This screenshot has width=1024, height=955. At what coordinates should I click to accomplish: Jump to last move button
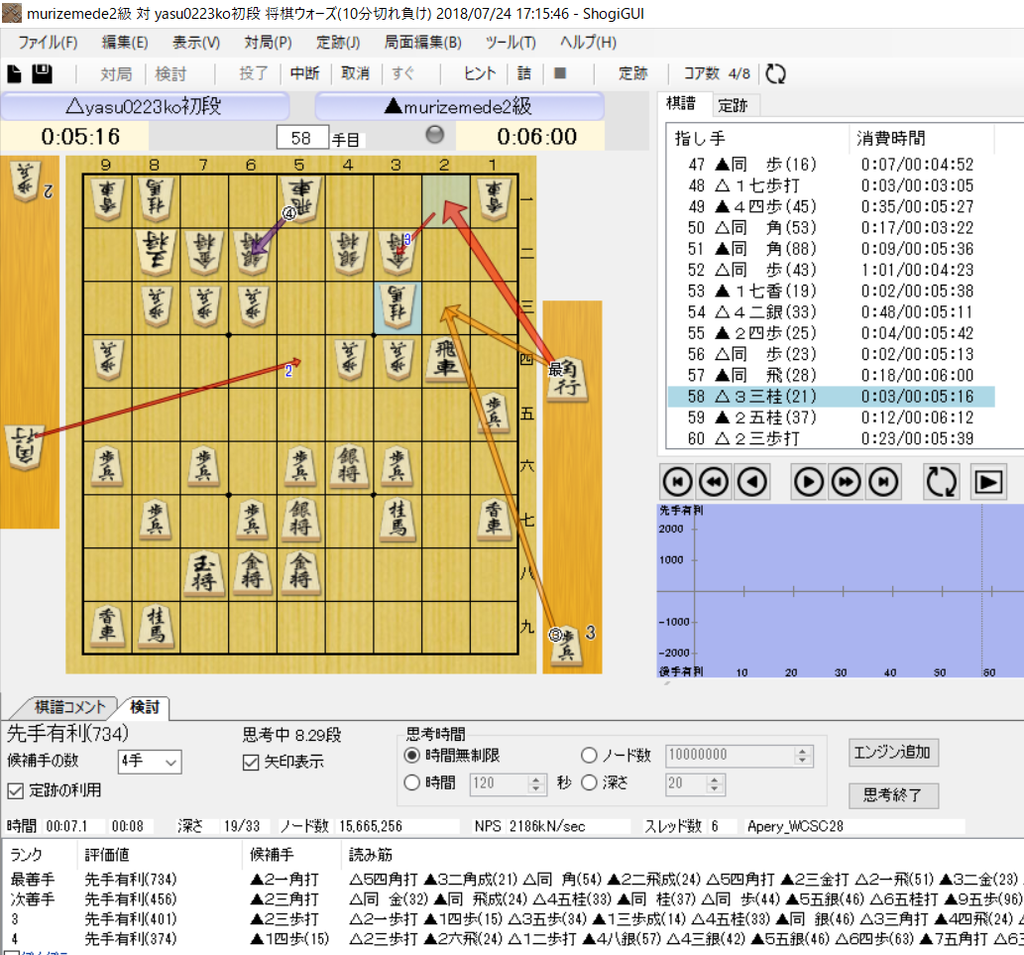(884, 482)
